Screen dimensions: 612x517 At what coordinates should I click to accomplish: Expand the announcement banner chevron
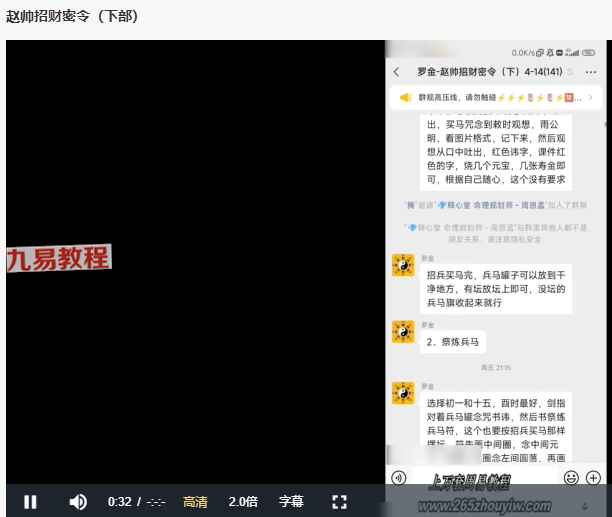[x=591, y=98]
